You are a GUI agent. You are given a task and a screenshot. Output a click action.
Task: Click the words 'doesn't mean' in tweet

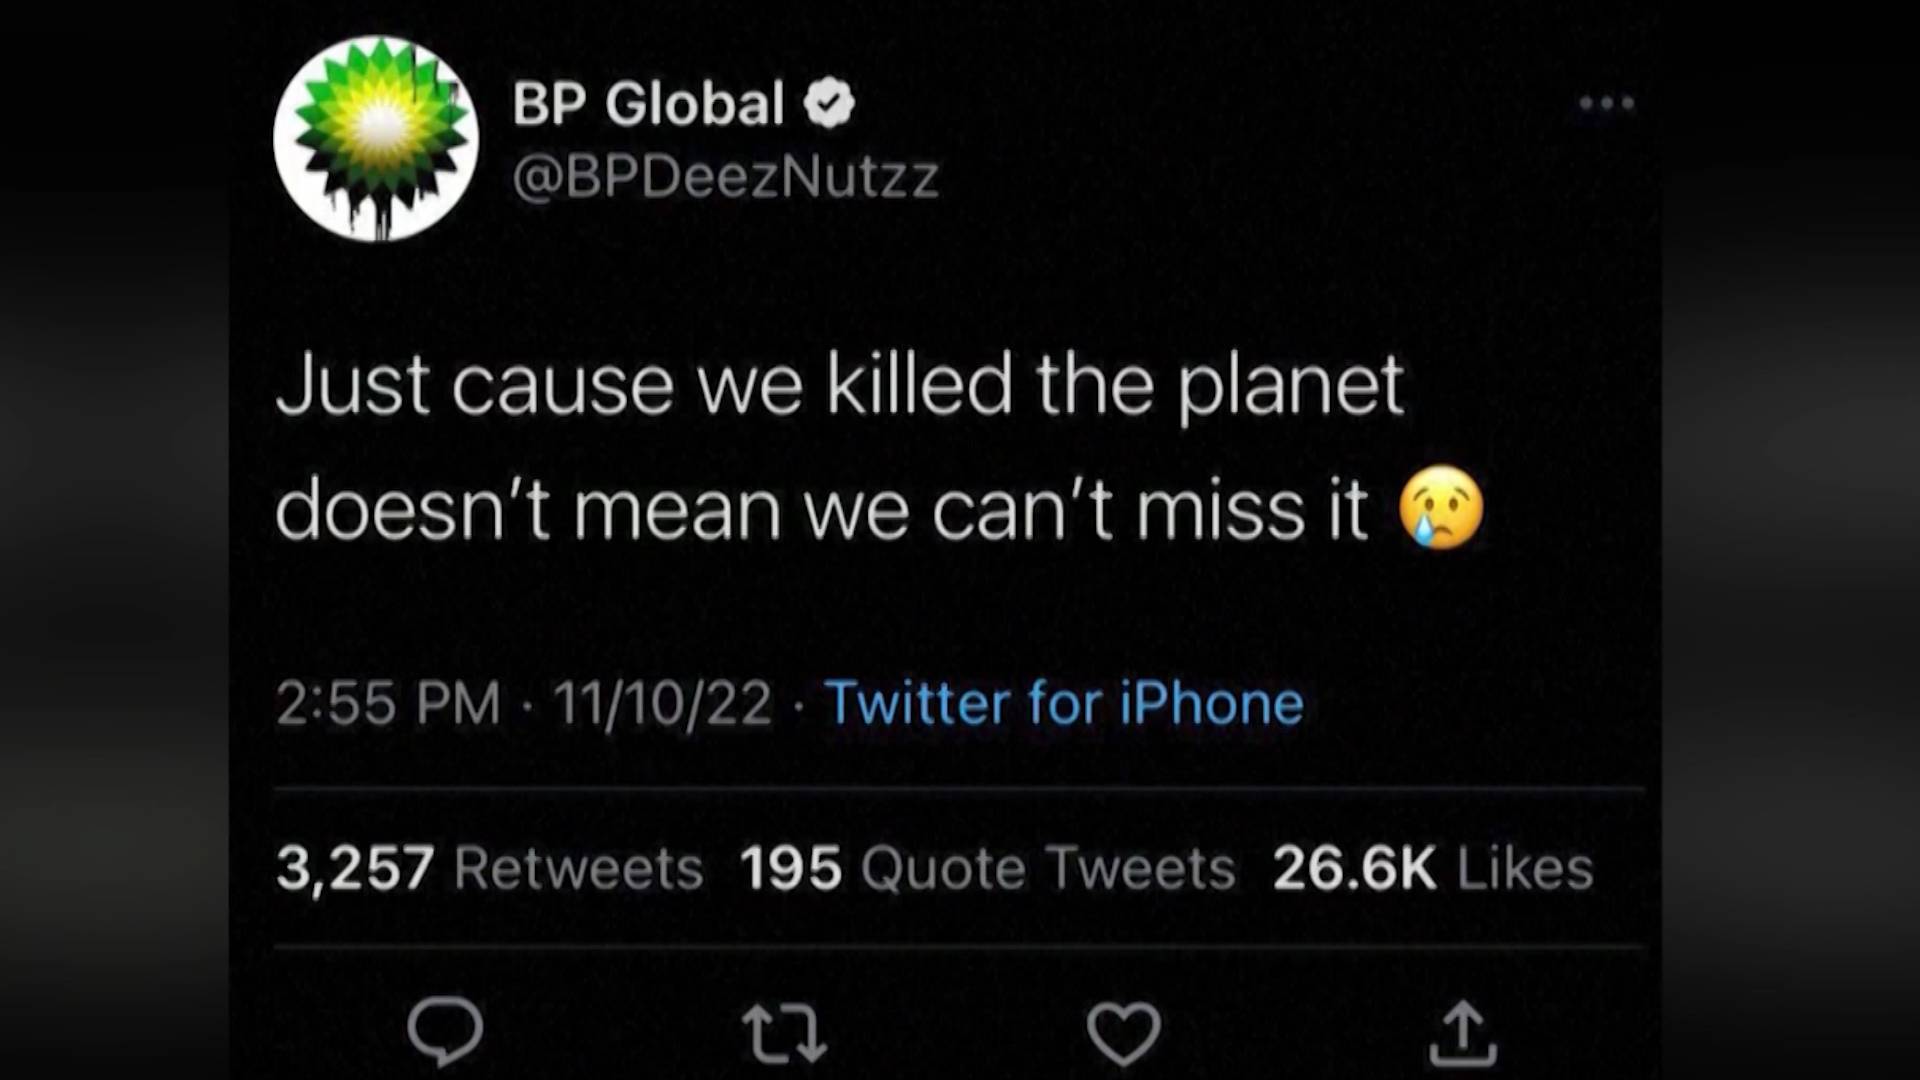pos(527,510)
